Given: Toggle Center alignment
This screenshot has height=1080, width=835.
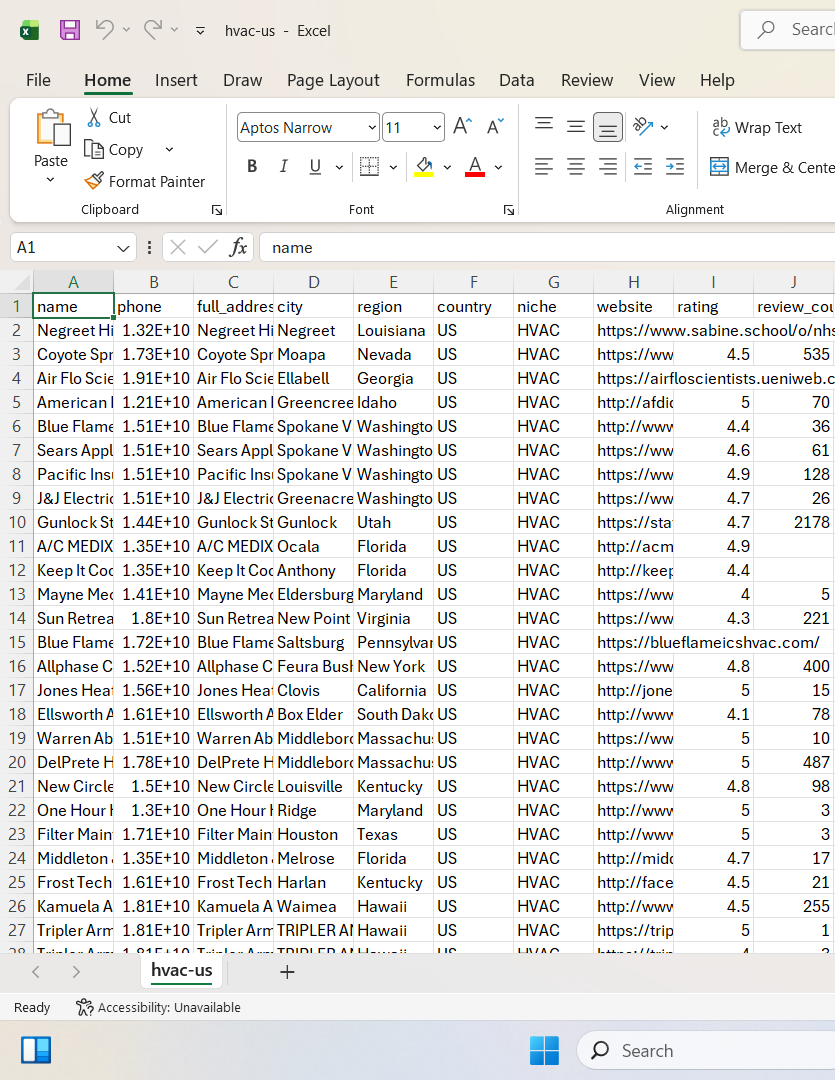Looking at the screenshot, I should point(575,166).
